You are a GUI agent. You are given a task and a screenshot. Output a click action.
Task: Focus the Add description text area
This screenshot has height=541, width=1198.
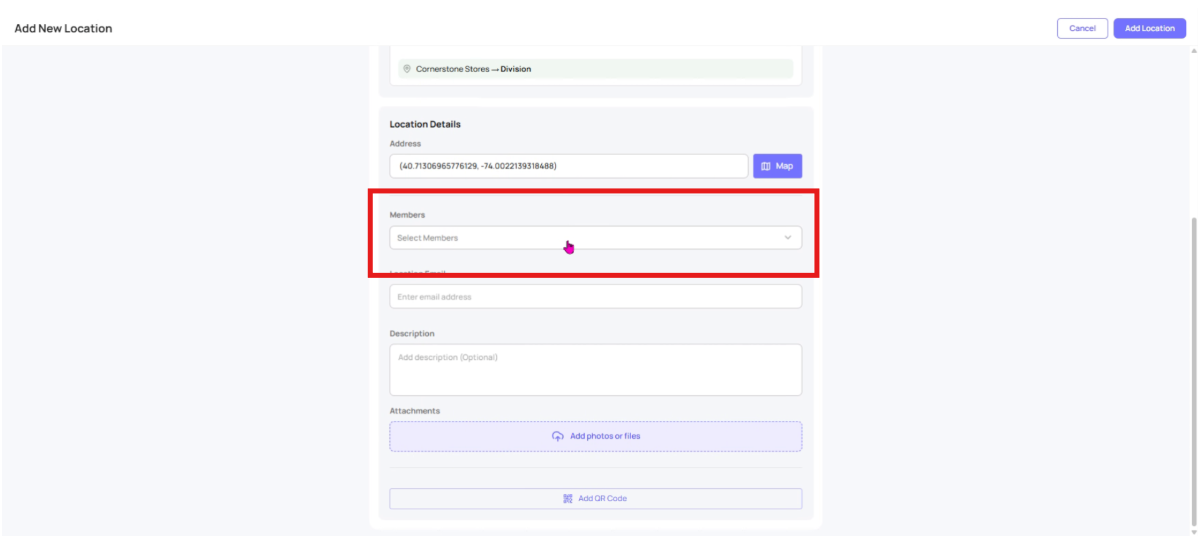pyautogui.click(x=594, y=370)
